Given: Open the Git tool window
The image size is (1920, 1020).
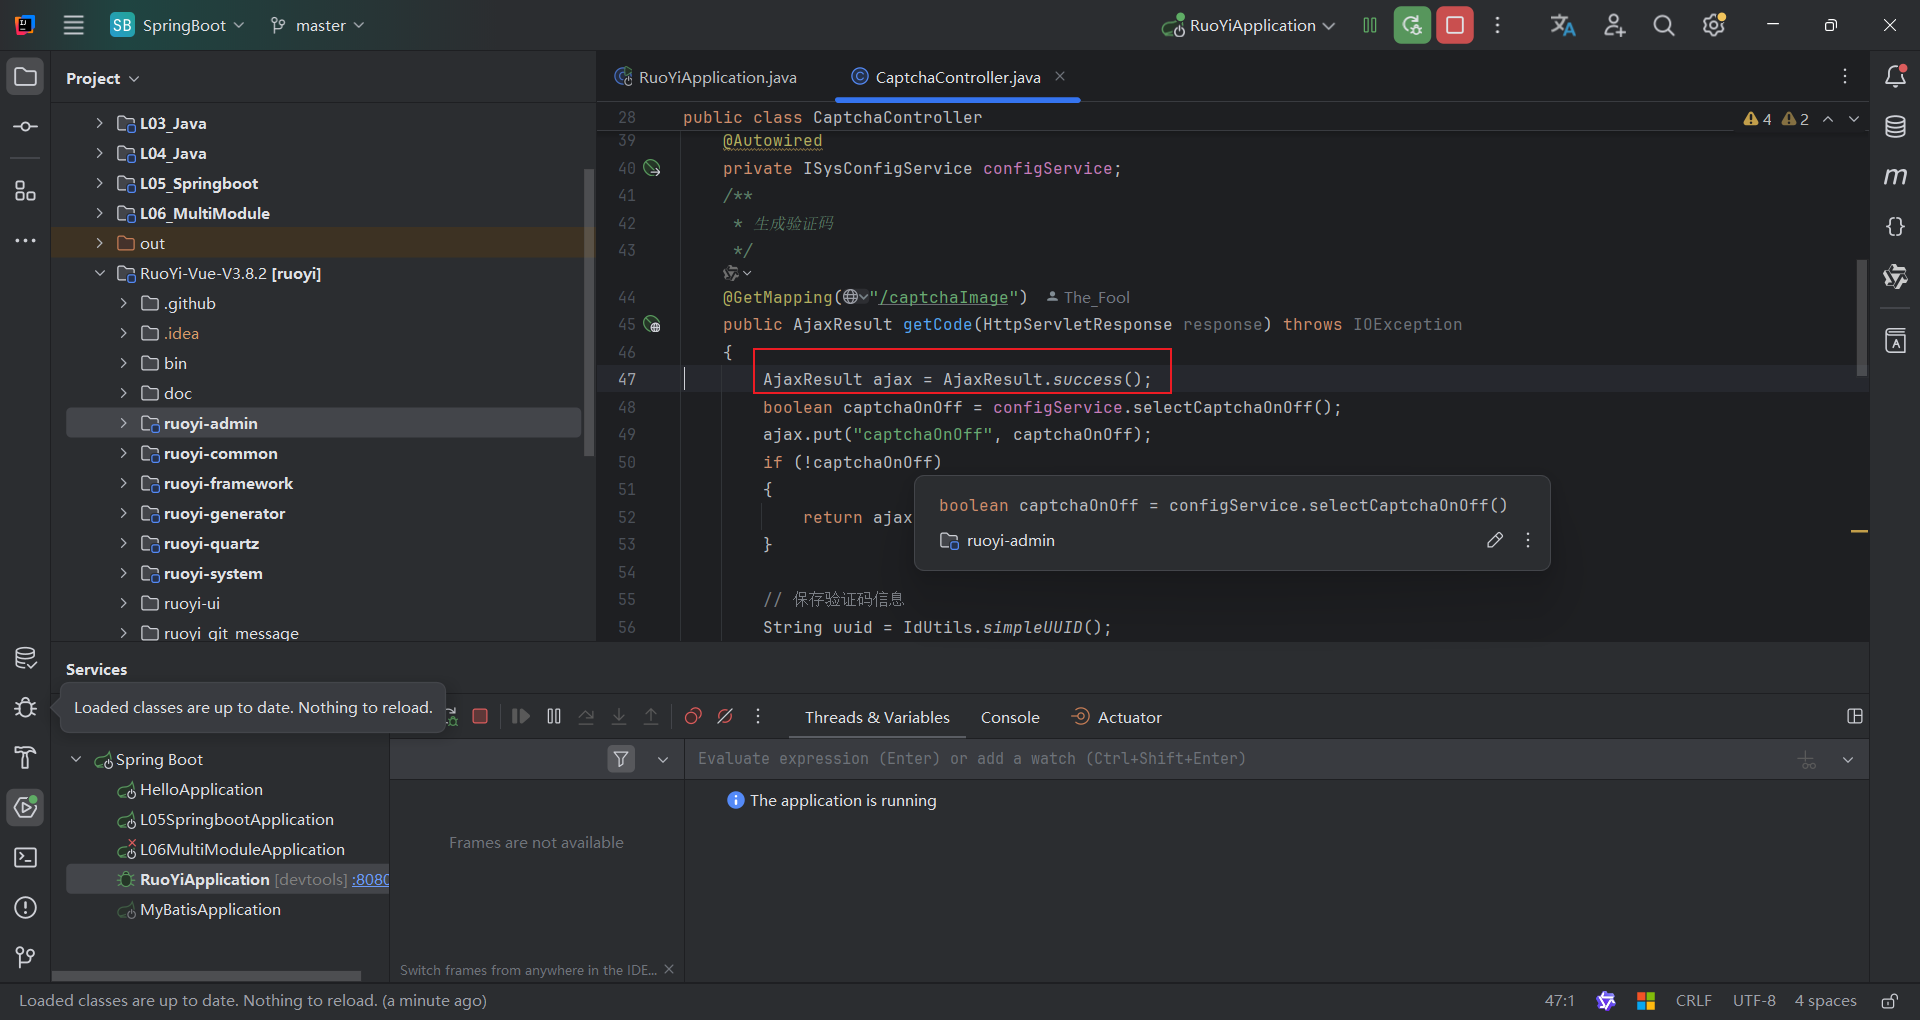Looking at the screenshot, I should [x=26, y=958].
